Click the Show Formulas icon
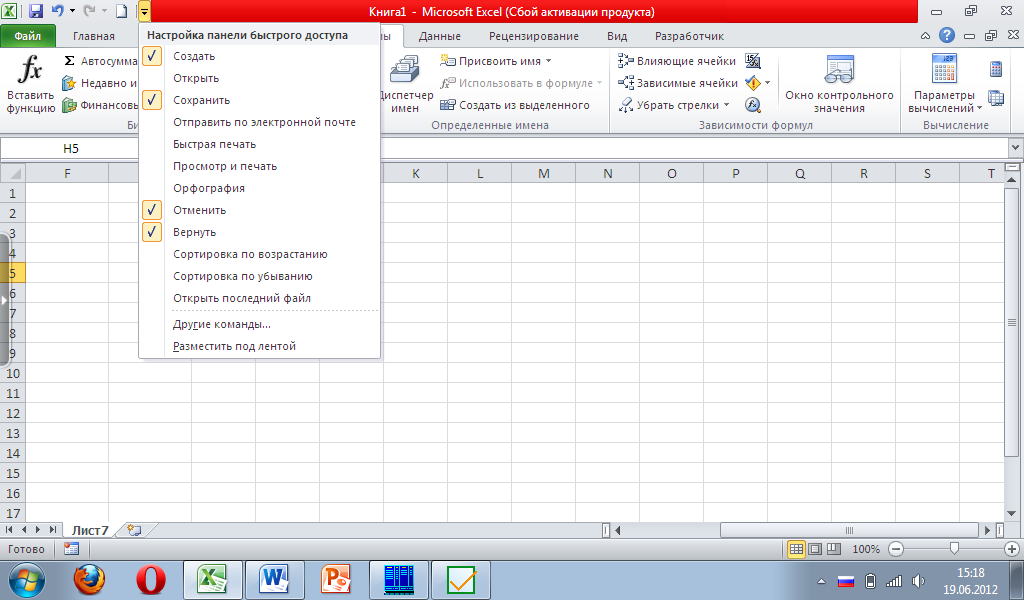 [753, 61]
